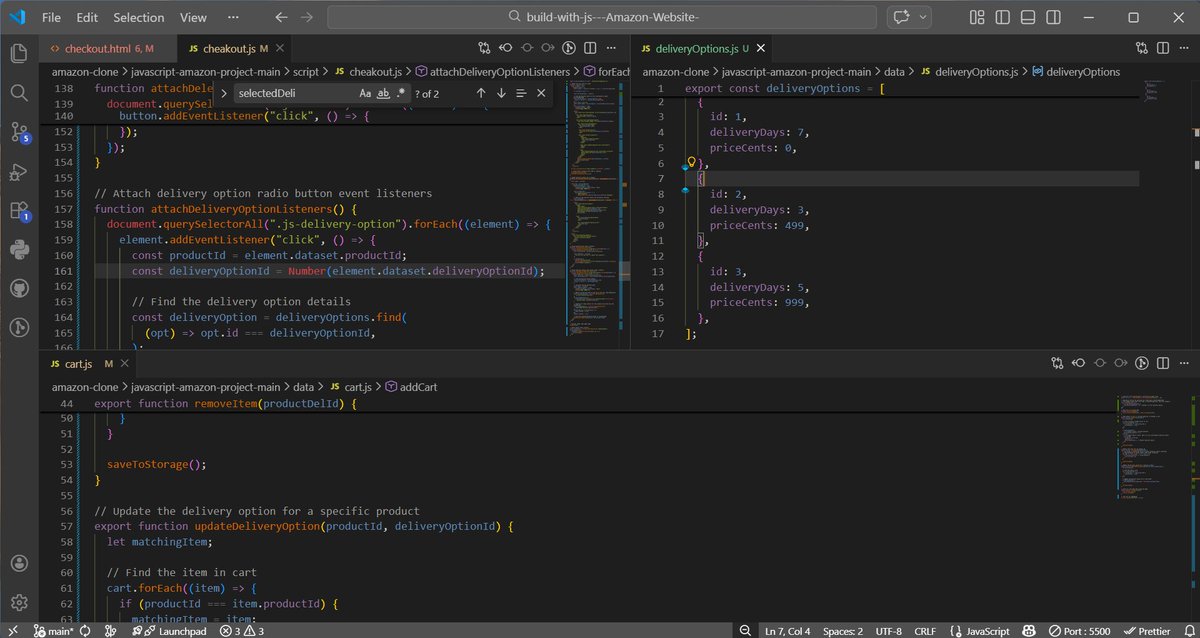This screenshot has width=1200, height=638.
Task: Open the Manage gear in activity bar
Action: click(19, 602)
